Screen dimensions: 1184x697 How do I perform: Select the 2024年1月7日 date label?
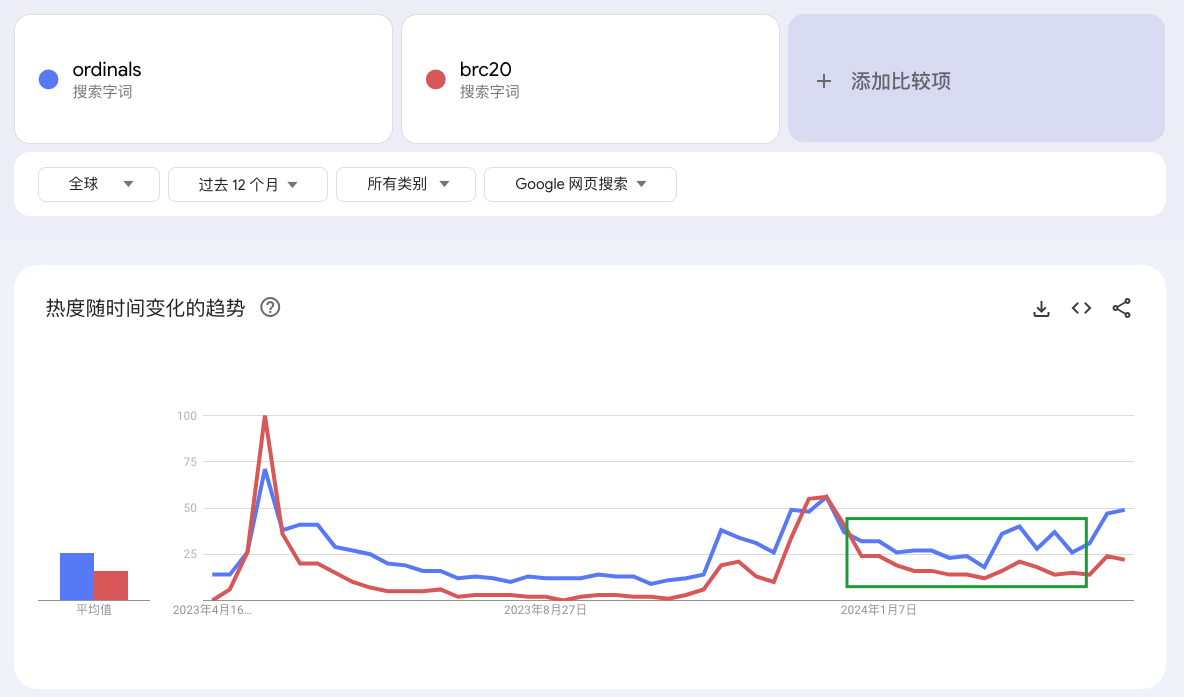pos(878,609)
